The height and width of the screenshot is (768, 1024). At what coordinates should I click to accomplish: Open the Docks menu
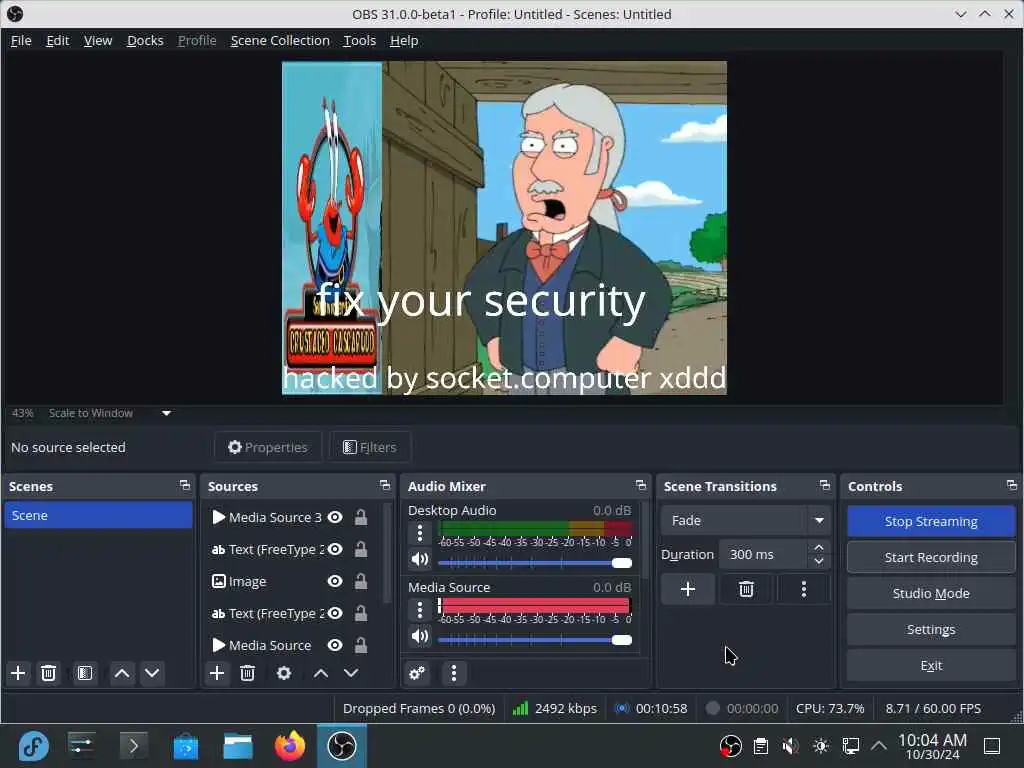[x=145, y=40]
